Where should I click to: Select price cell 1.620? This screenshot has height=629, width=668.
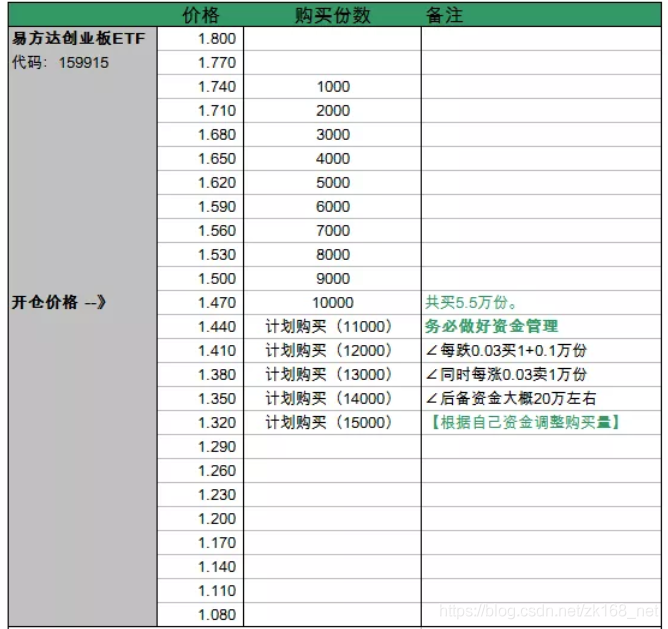(x=200, y=183)
